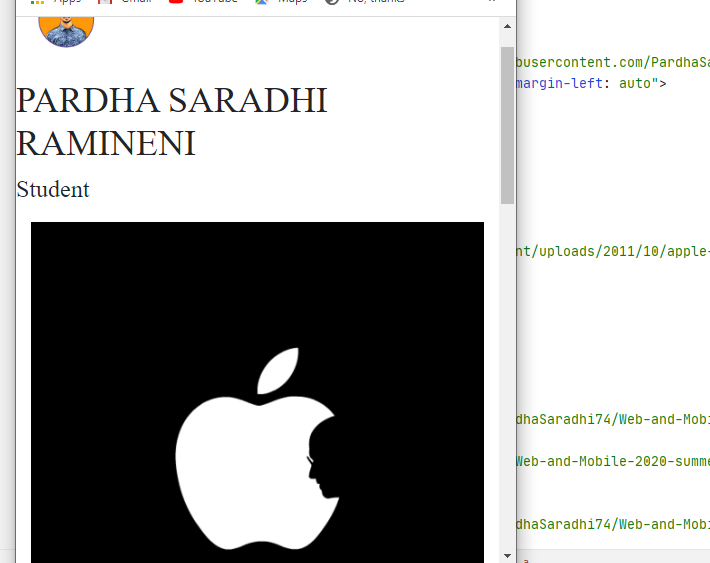
Task: Click the RAMINENI heading line
Action: [106, 143]
